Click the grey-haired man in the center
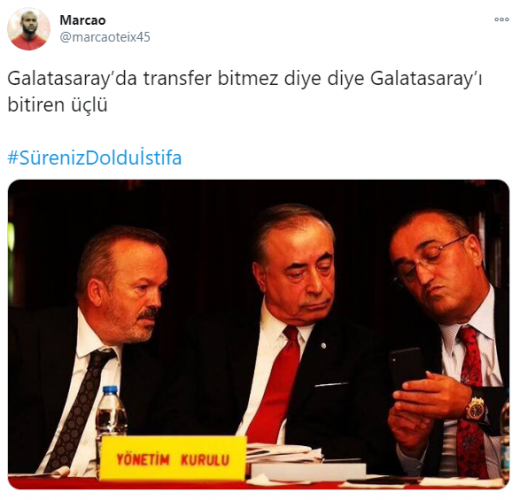This screenshot has height=500, width=519. 290,327
